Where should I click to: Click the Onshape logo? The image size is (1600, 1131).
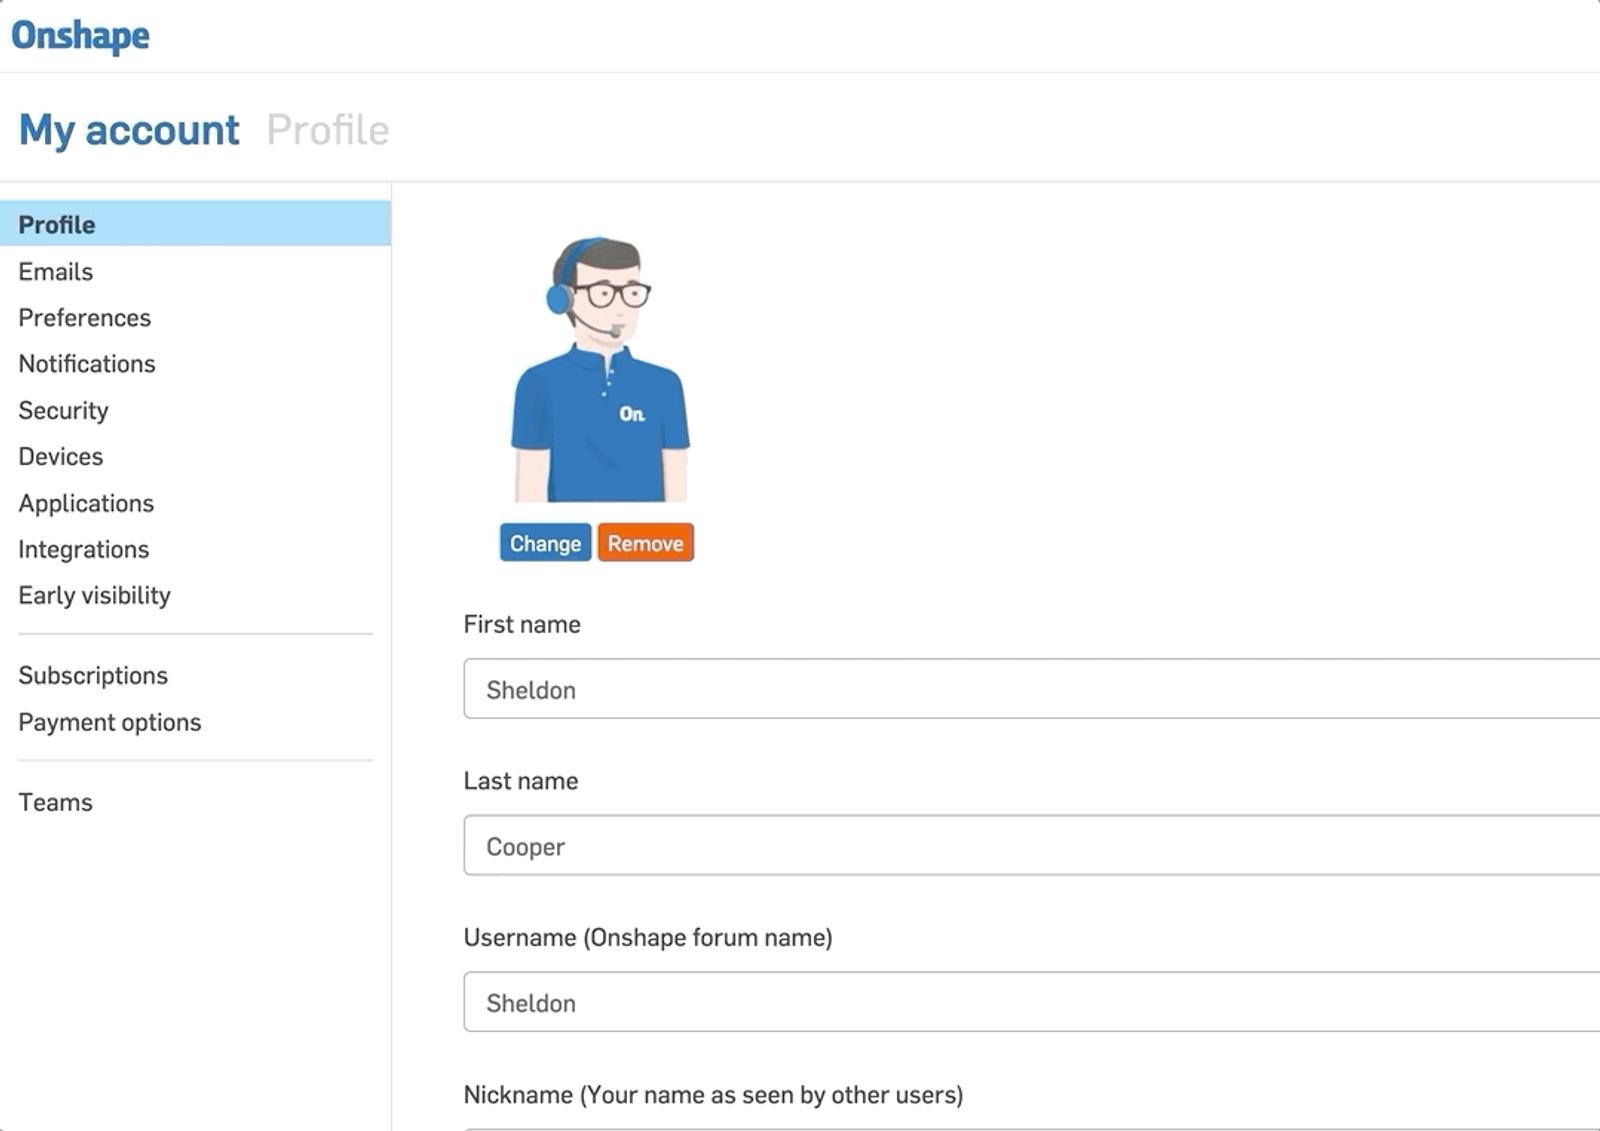coord(80,36)
